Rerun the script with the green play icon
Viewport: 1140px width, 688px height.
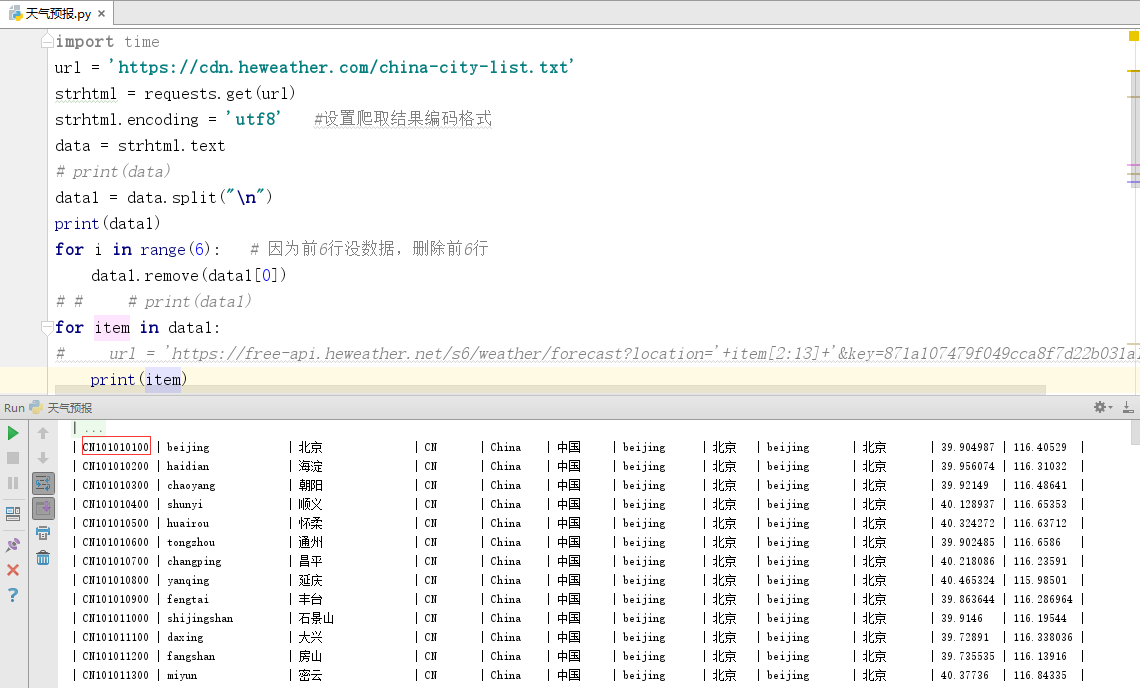(x=12, y=433)
